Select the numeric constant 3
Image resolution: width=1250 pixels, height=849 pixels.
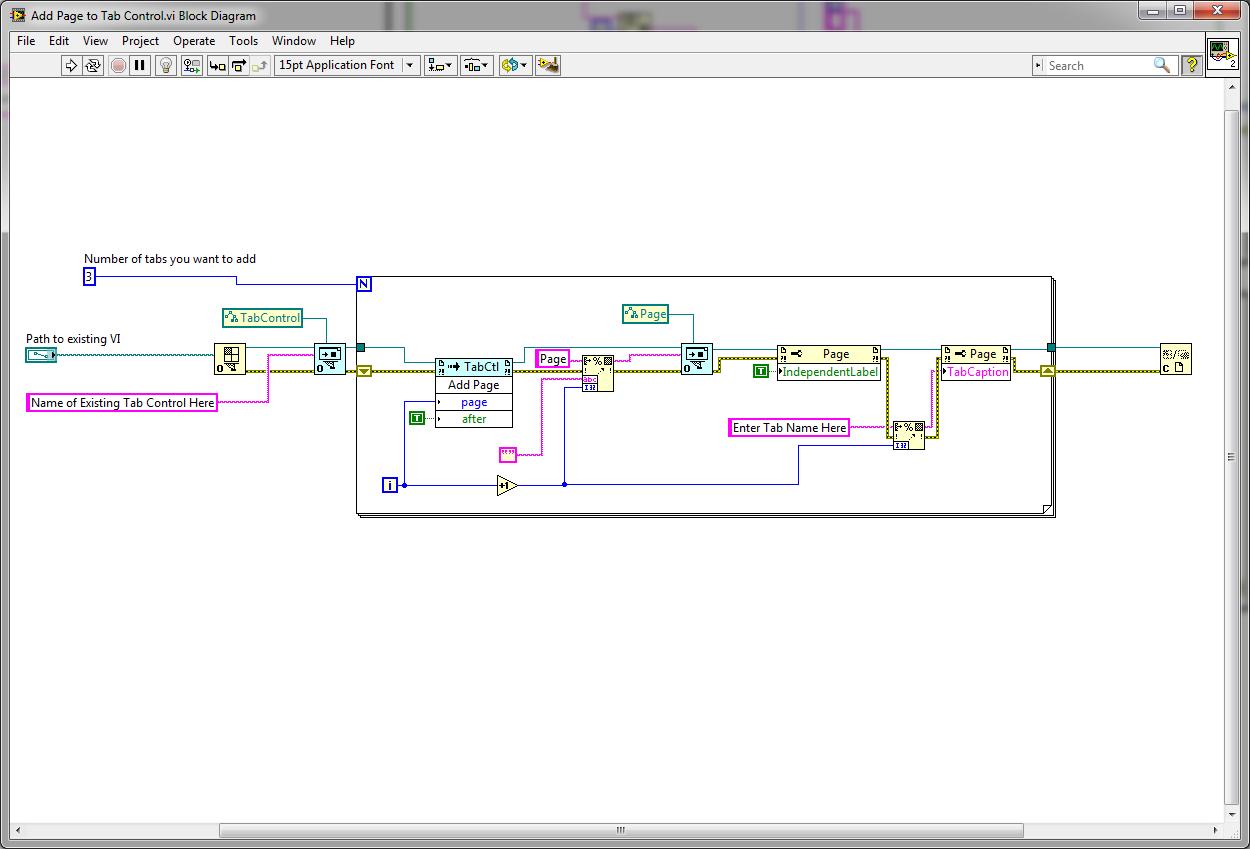pos(89,276)
